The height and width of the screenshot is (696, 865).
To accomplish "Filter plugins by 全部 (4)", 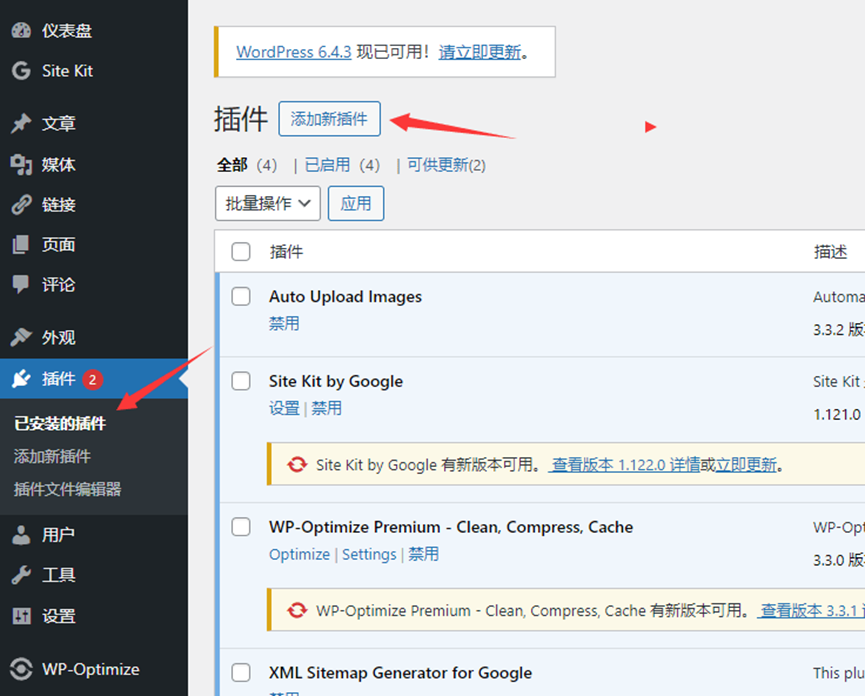I will [x=247, y=165].
